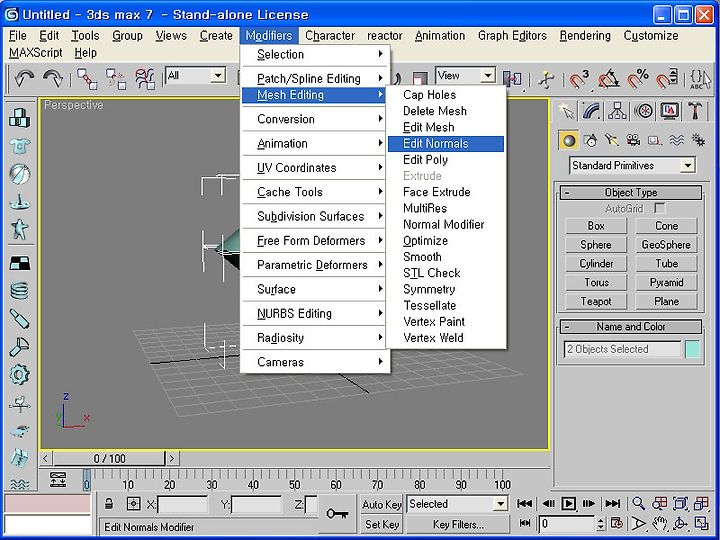Image resolution: width=720 pixels, height=540 pixels.
Task: Toggle the Set Key button
Action: click(382, 524)
